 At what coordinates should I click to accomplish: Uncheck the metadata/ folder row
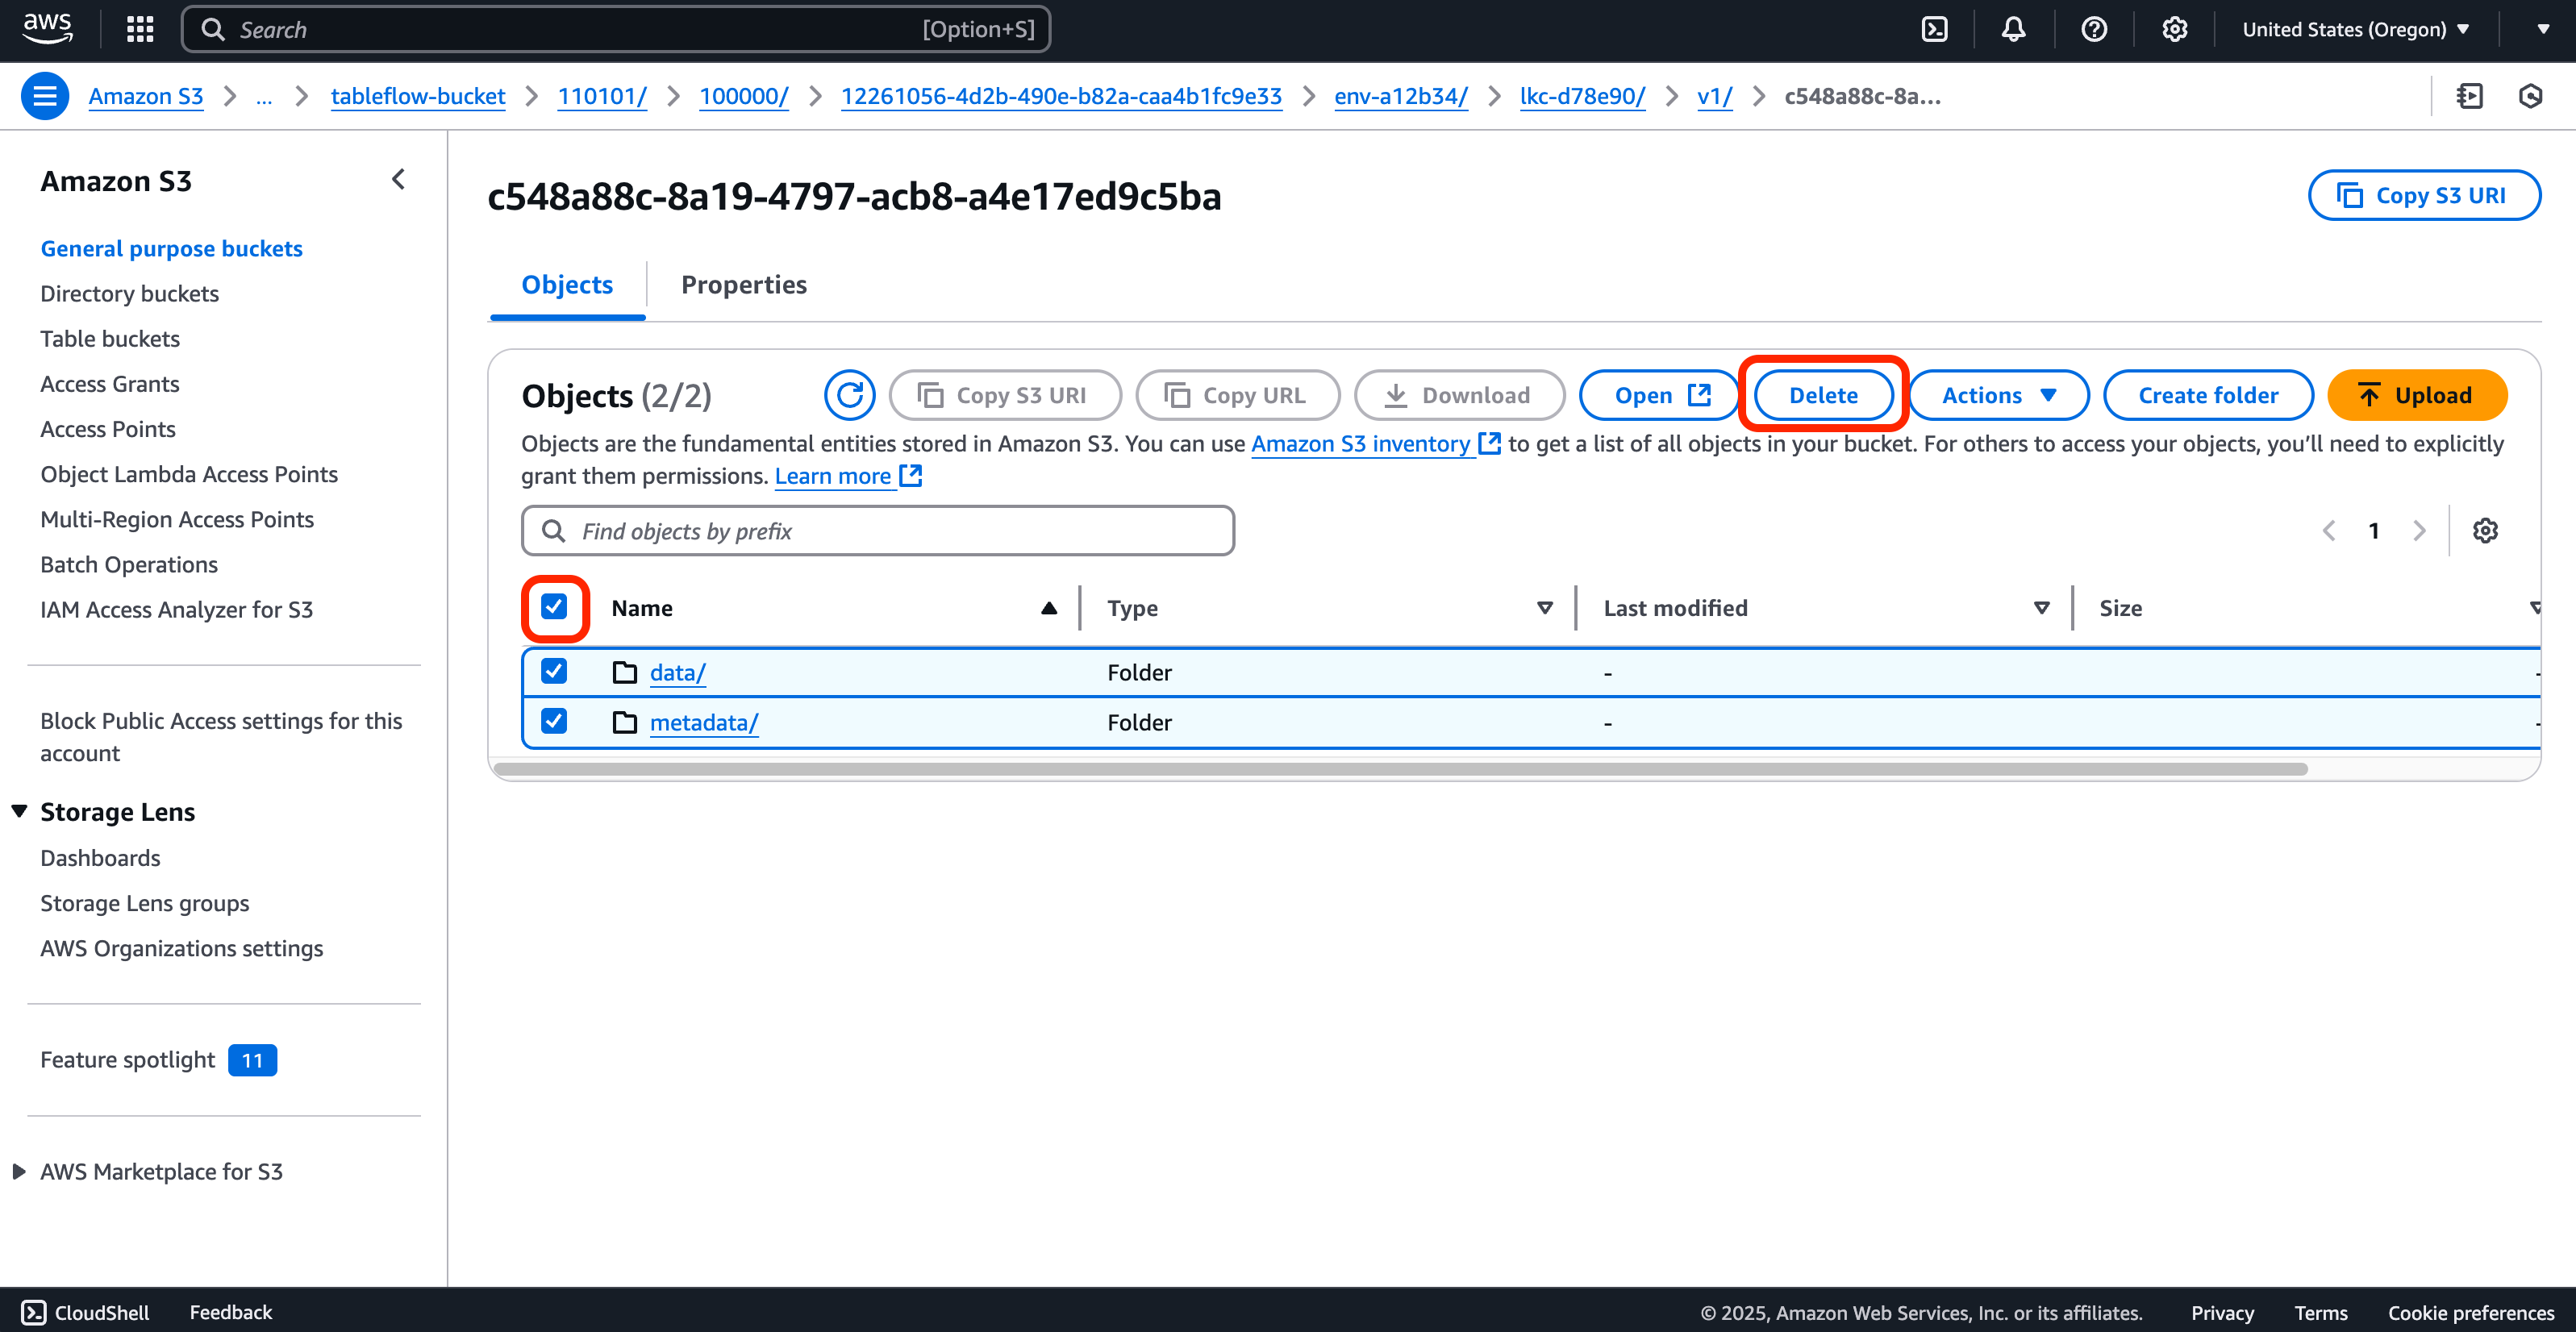[x=554, y=721]
